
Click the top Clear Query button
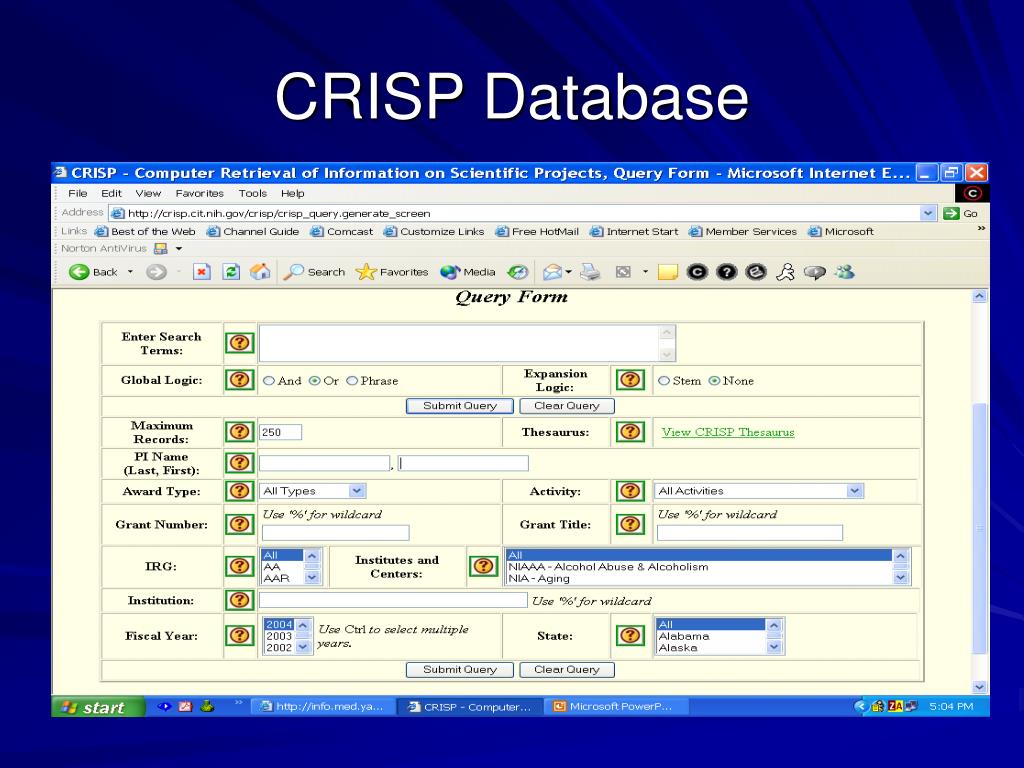click(x=567, y=406)
